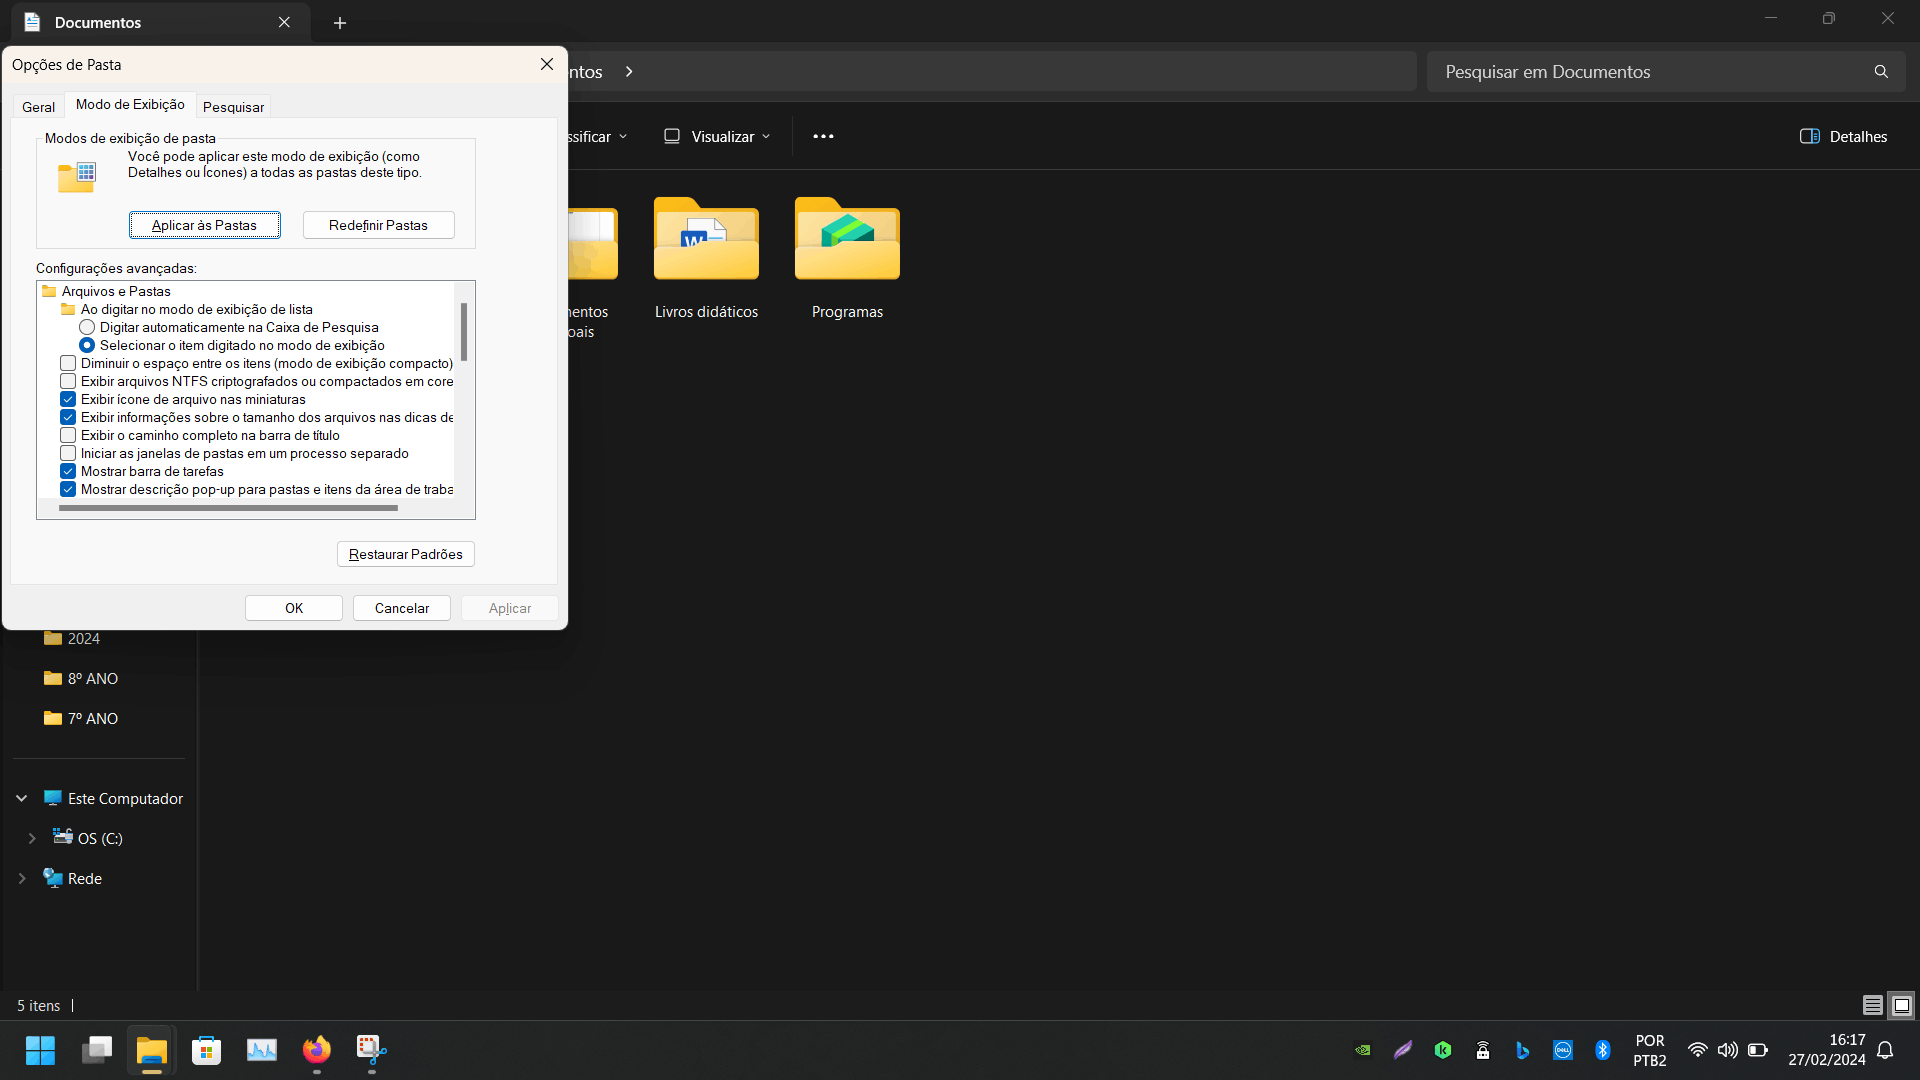Click the Restaurar Padrões button
The width and height of the screenshot is (1920, 1080).
[x=406, y=555]
